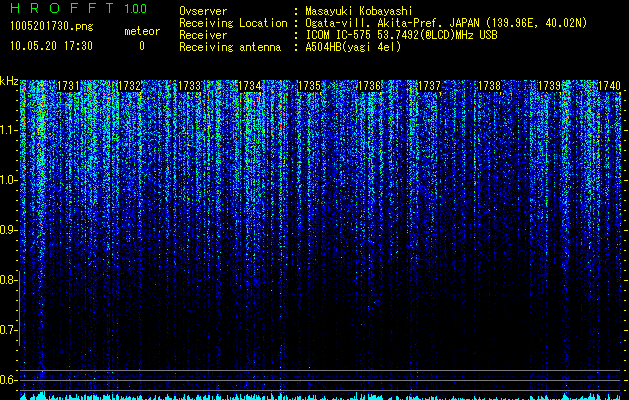Click the Receiver label
The height and width of the screenshot is (400, 629).
[203, 35]
